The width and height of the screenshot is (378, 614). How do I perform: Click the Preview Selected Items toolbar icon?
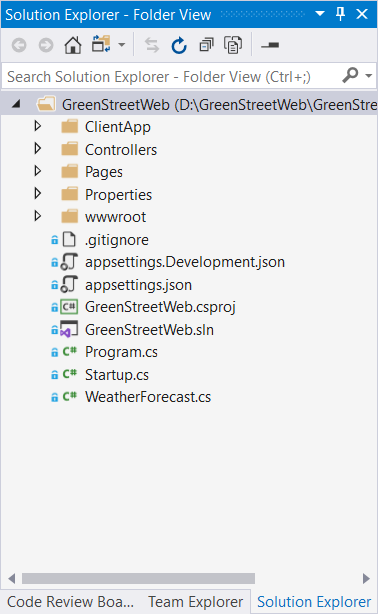click(x=270, y=45)
